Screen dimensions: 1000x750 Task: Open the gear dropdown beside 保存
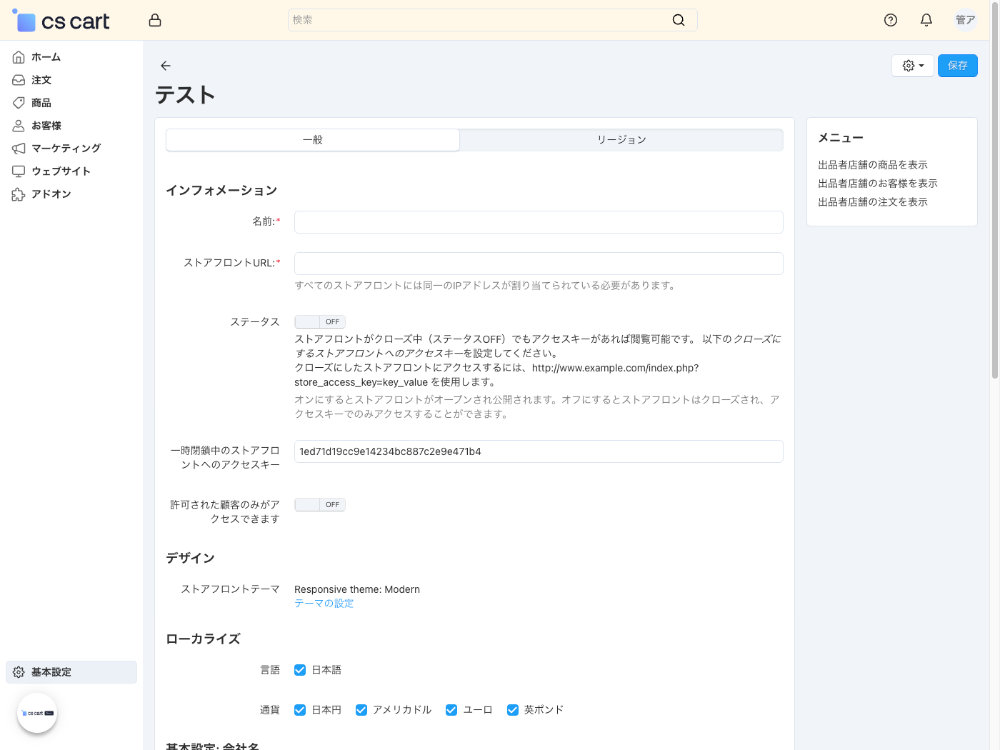point(911,65)
